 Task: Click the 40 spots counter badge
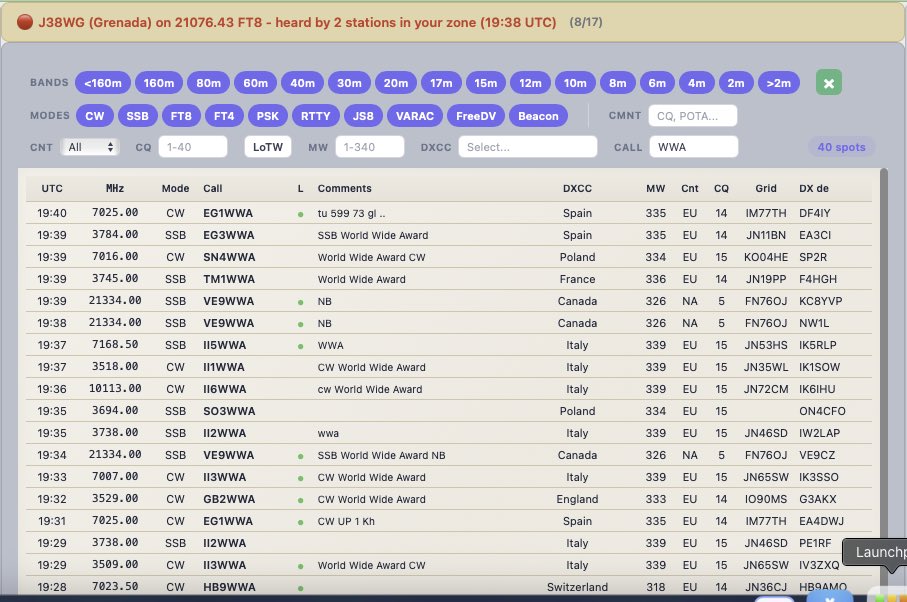841,147
